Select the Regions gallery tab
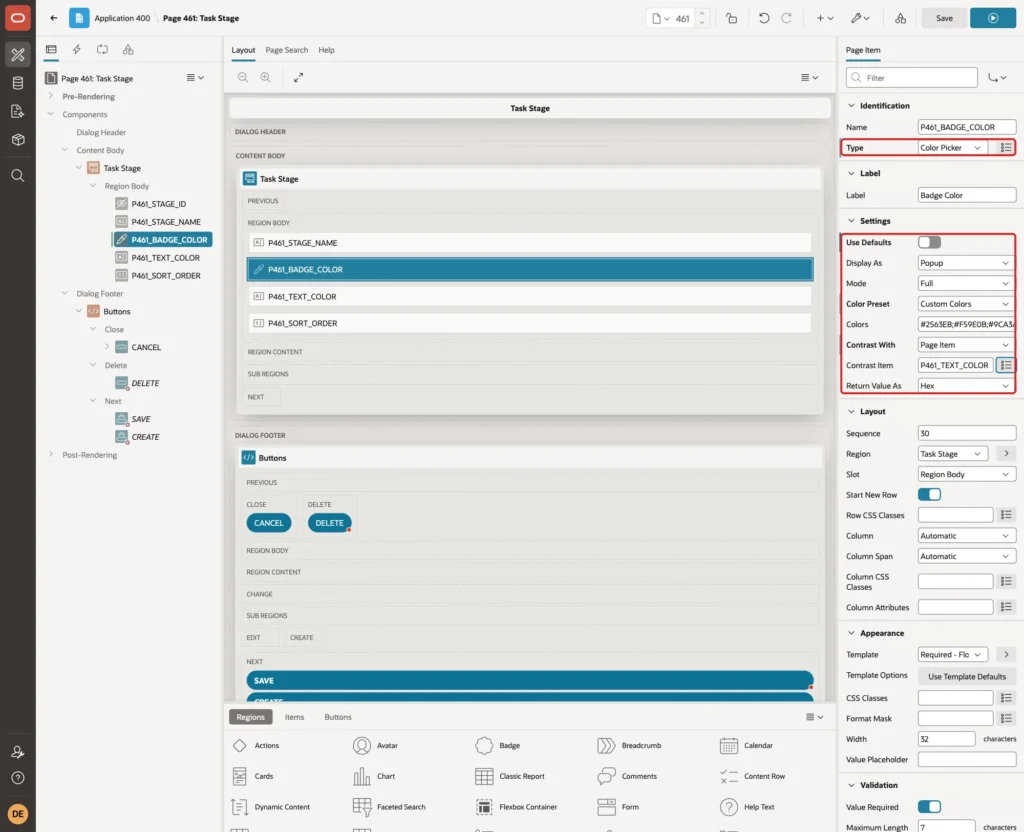Screen dimensions: 1024x832 pos(250,717)
